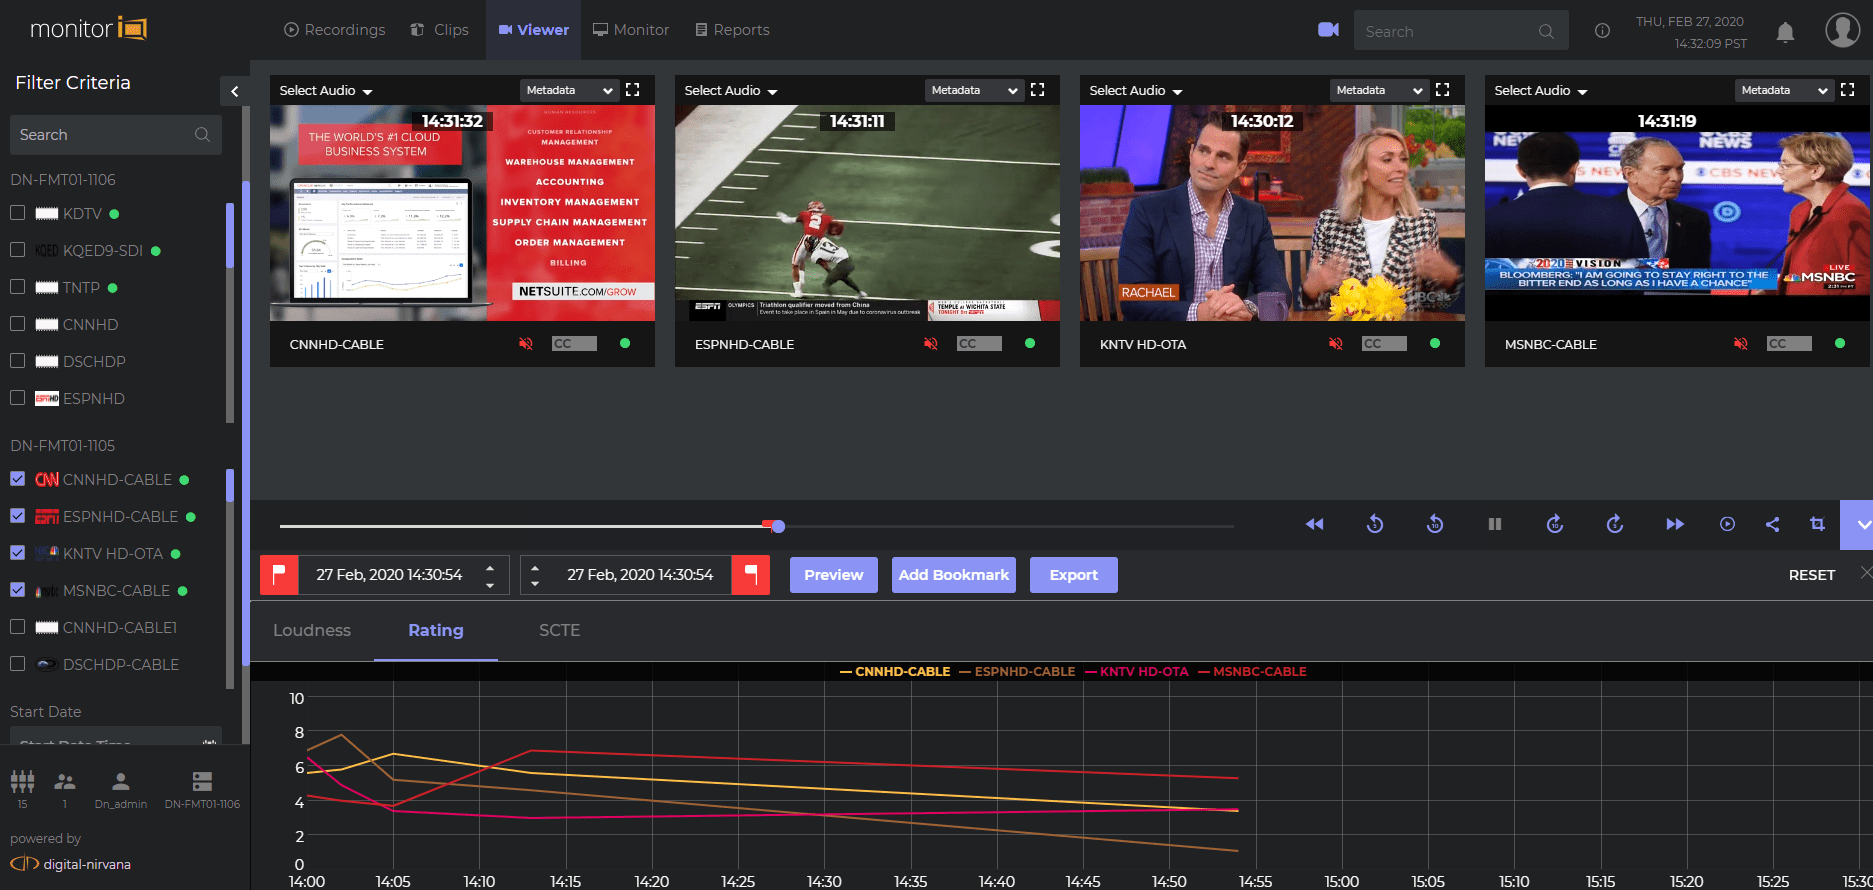Skip forward 5 seconds
1873x890 pixels.
click(1615, 524)
